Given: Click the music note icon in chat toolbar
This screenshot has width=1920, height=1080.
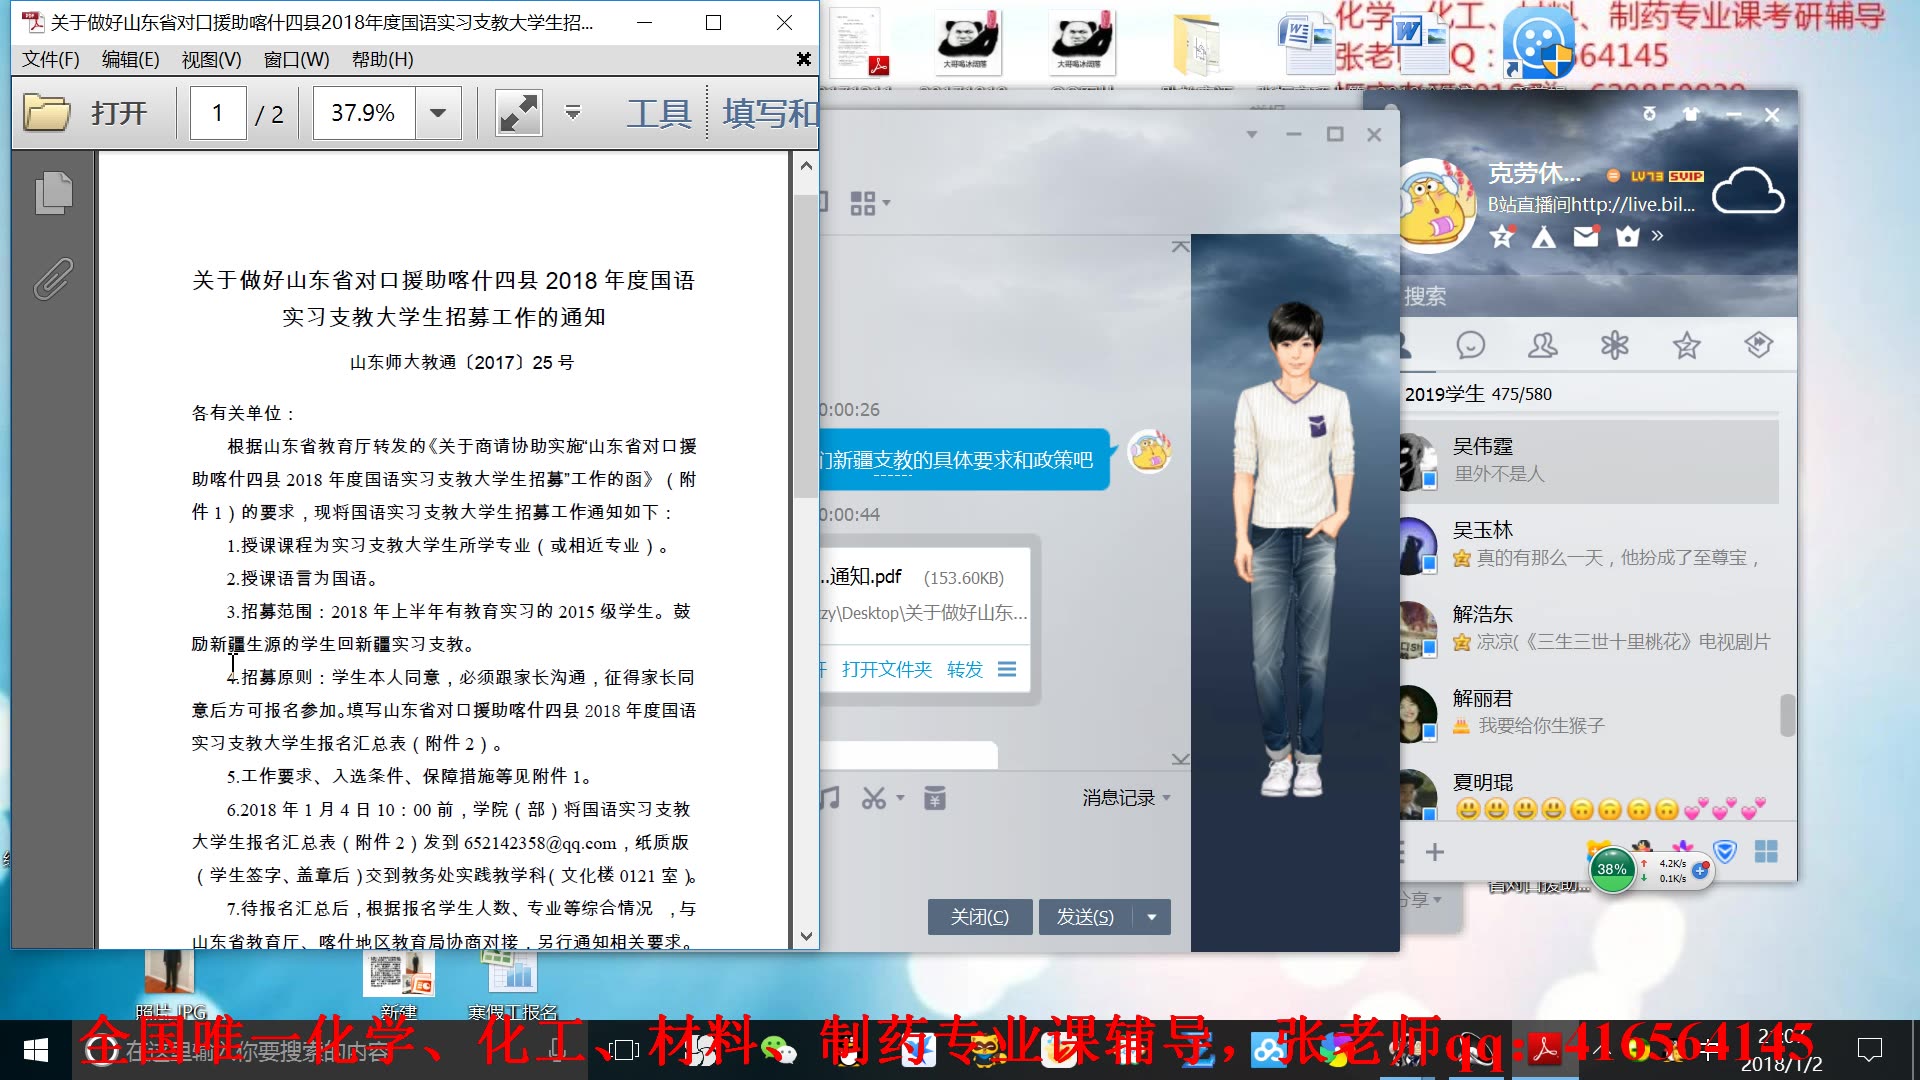Looking at the screenshot, I should [x=830, y=798].
